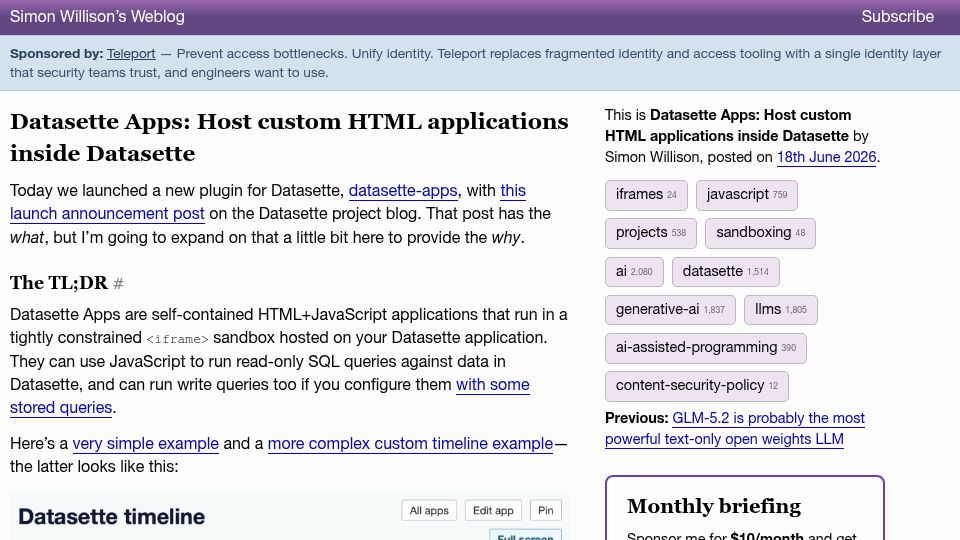Viewport: 960px width, 540px height.
Task: Select the projects tag
Action: coord(651,233)
